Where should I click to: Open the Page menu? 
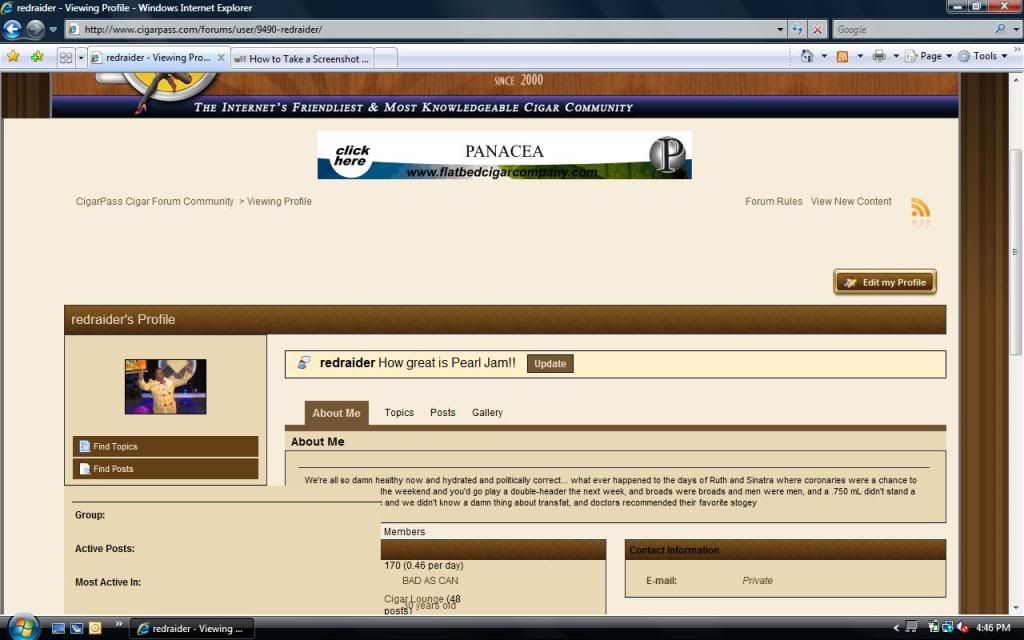tap(928, 56)
